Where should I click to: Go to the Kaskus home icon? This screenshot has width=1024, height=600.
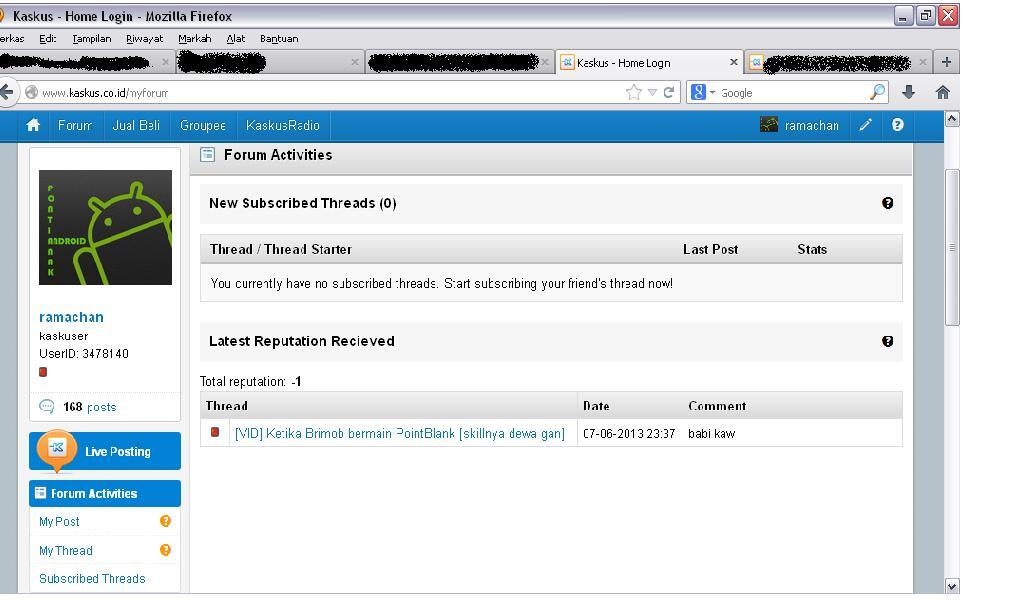(x=33, y=125)
